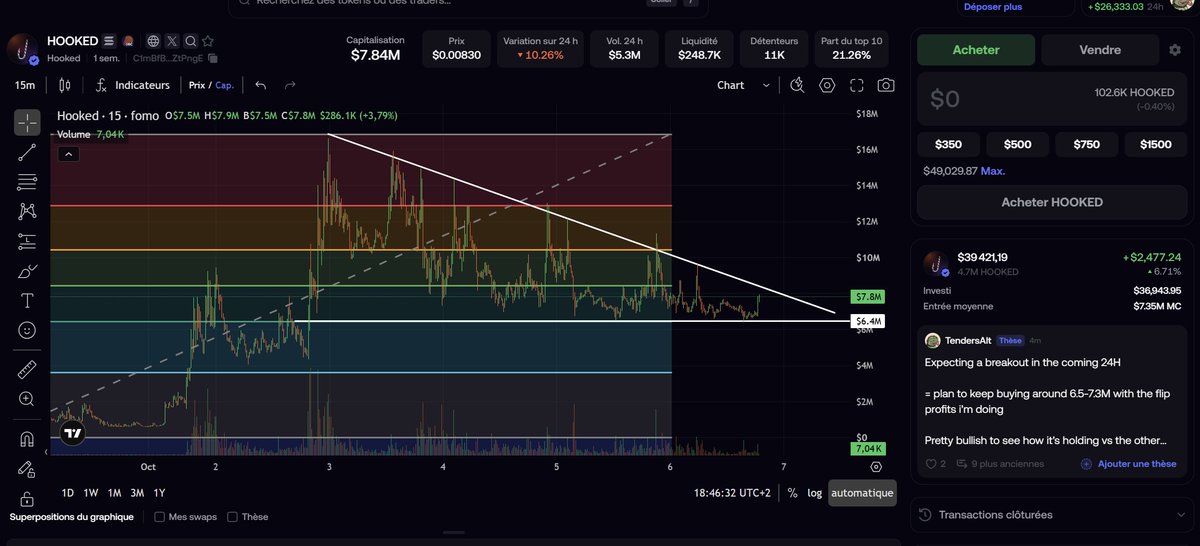
Task: Set range to 3M
Action: pyautogui.click(x=138, y=493)
